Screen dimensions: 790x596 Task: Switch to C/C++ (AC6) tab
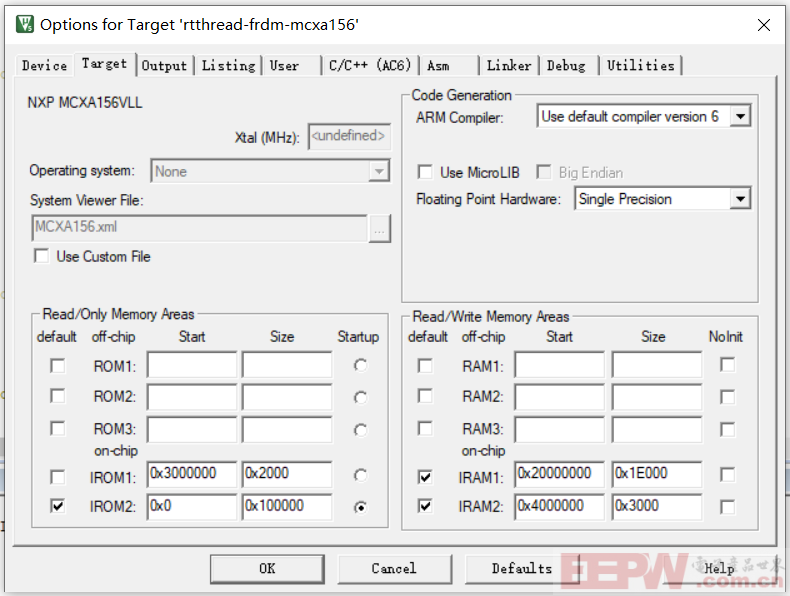370,65
